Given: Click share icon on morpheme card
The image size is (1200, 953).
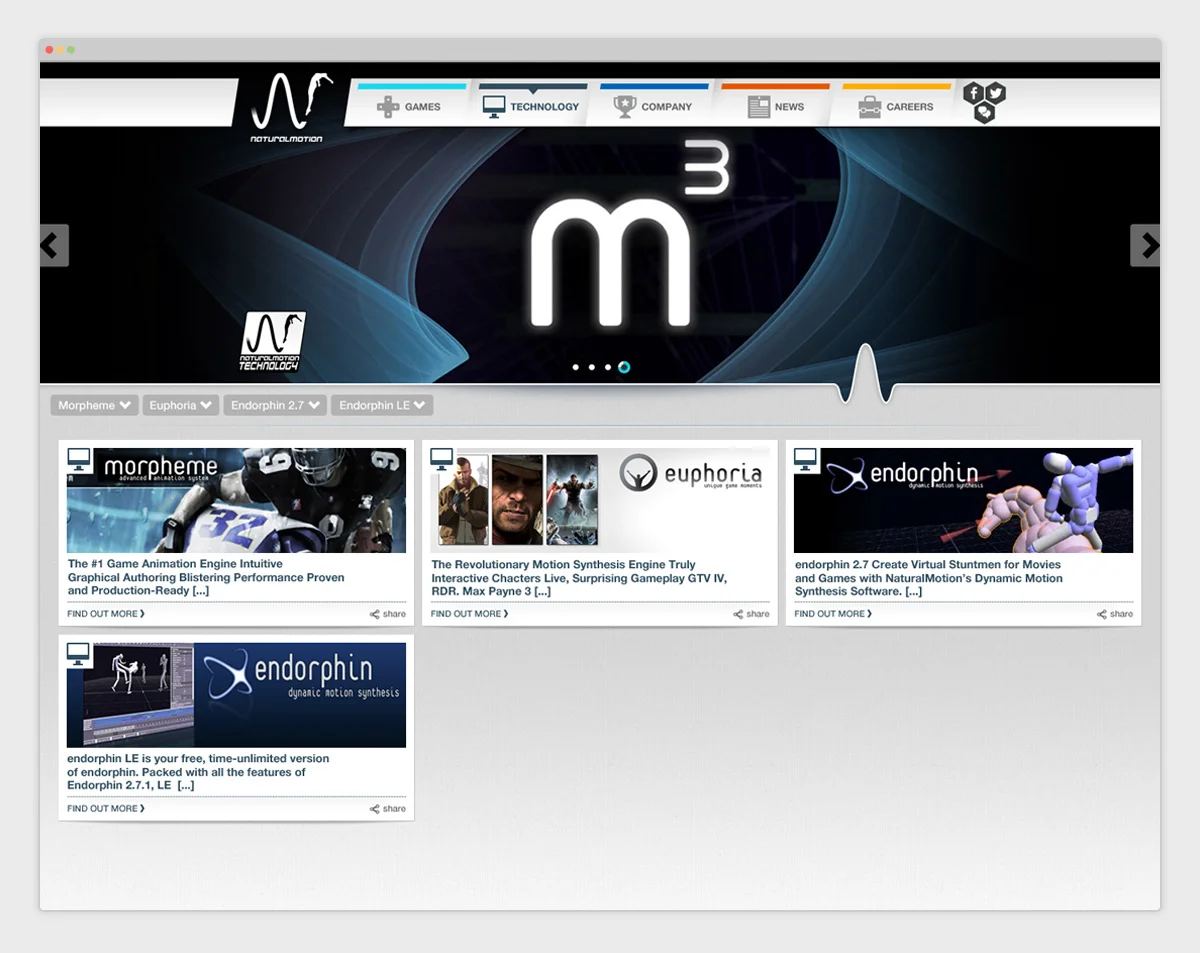Looking at the screenshot, I should tap(375, 614).
